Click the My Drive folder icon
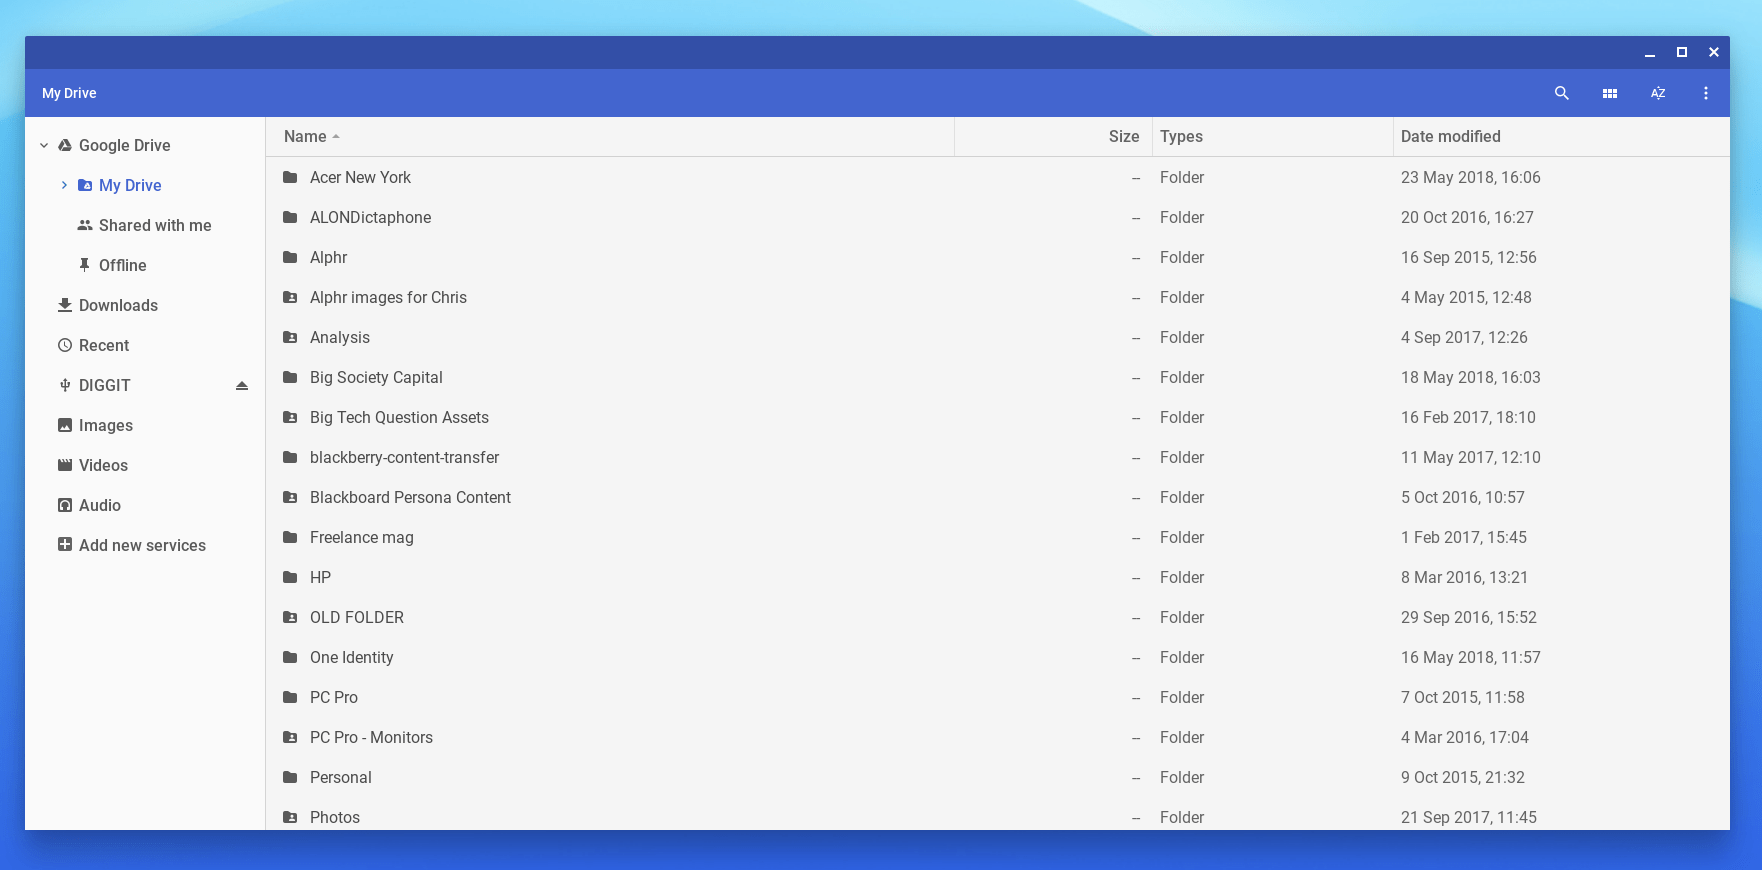 [x=85, y=185]
